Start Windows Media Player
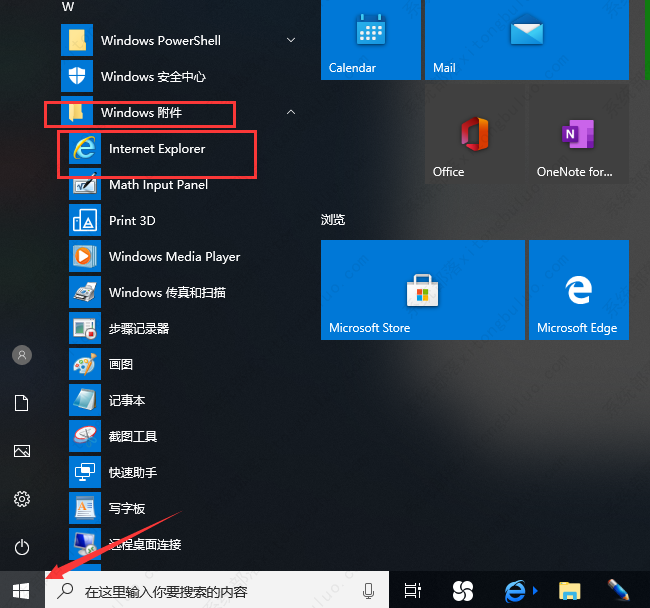Image resolution: width=650 pixels, height=608 pixels. [174, 257]
